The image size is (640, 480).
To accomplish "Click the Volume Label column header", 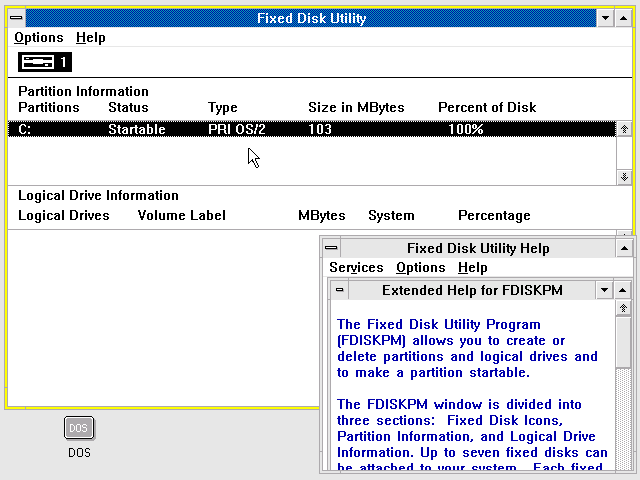I will pos(182,215).
